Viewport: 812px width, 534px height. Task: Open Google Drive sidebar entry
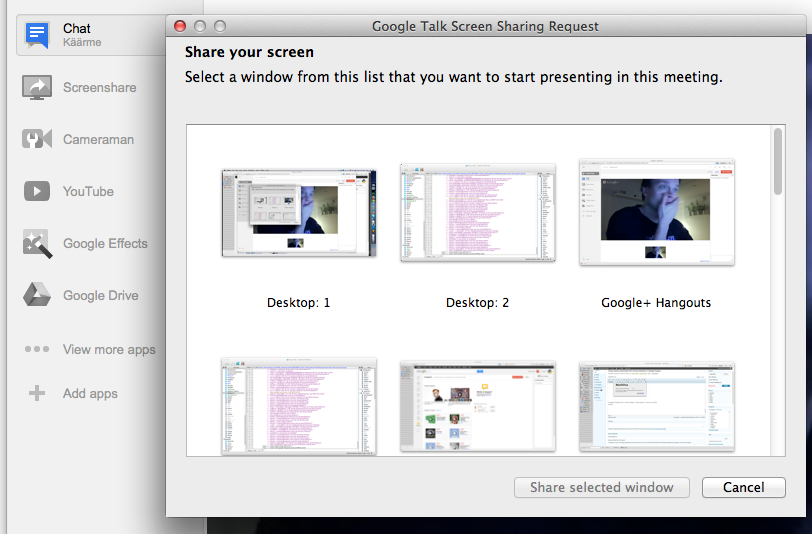tap(100, 295)
